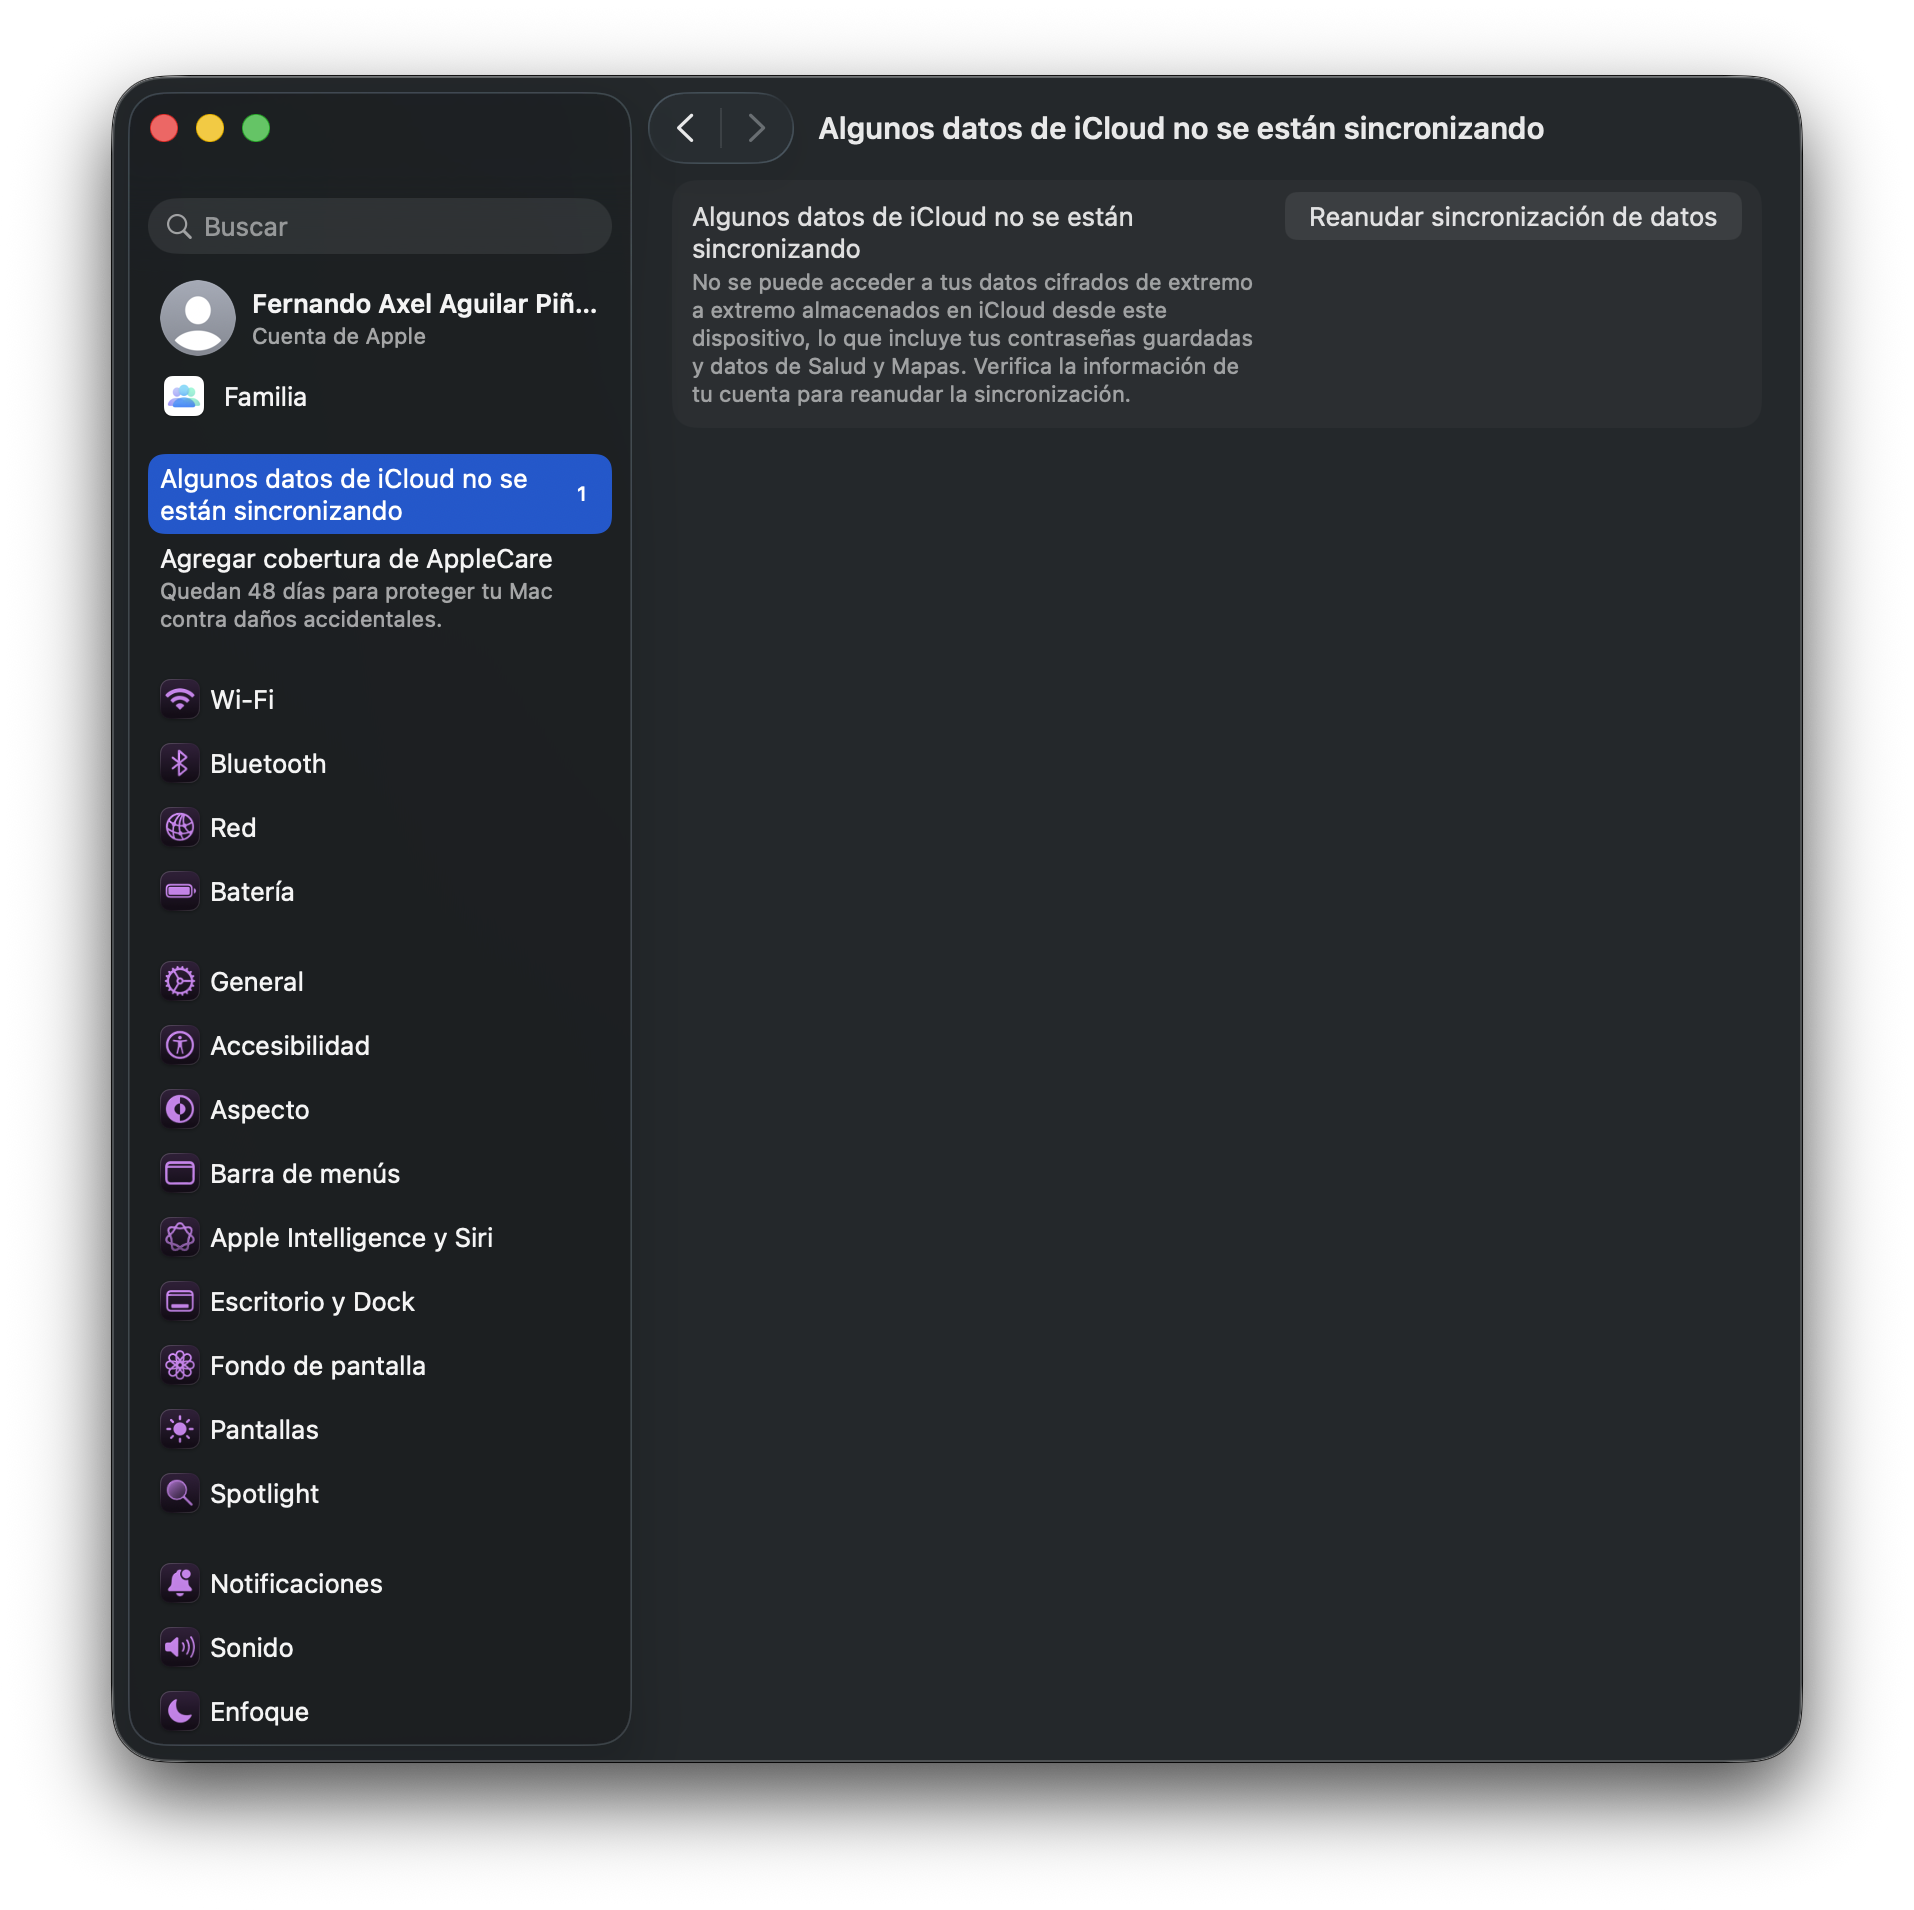The image size is (1914, 1910).
Task: Open Fondo de pantalla settings
Action: 317,1365
